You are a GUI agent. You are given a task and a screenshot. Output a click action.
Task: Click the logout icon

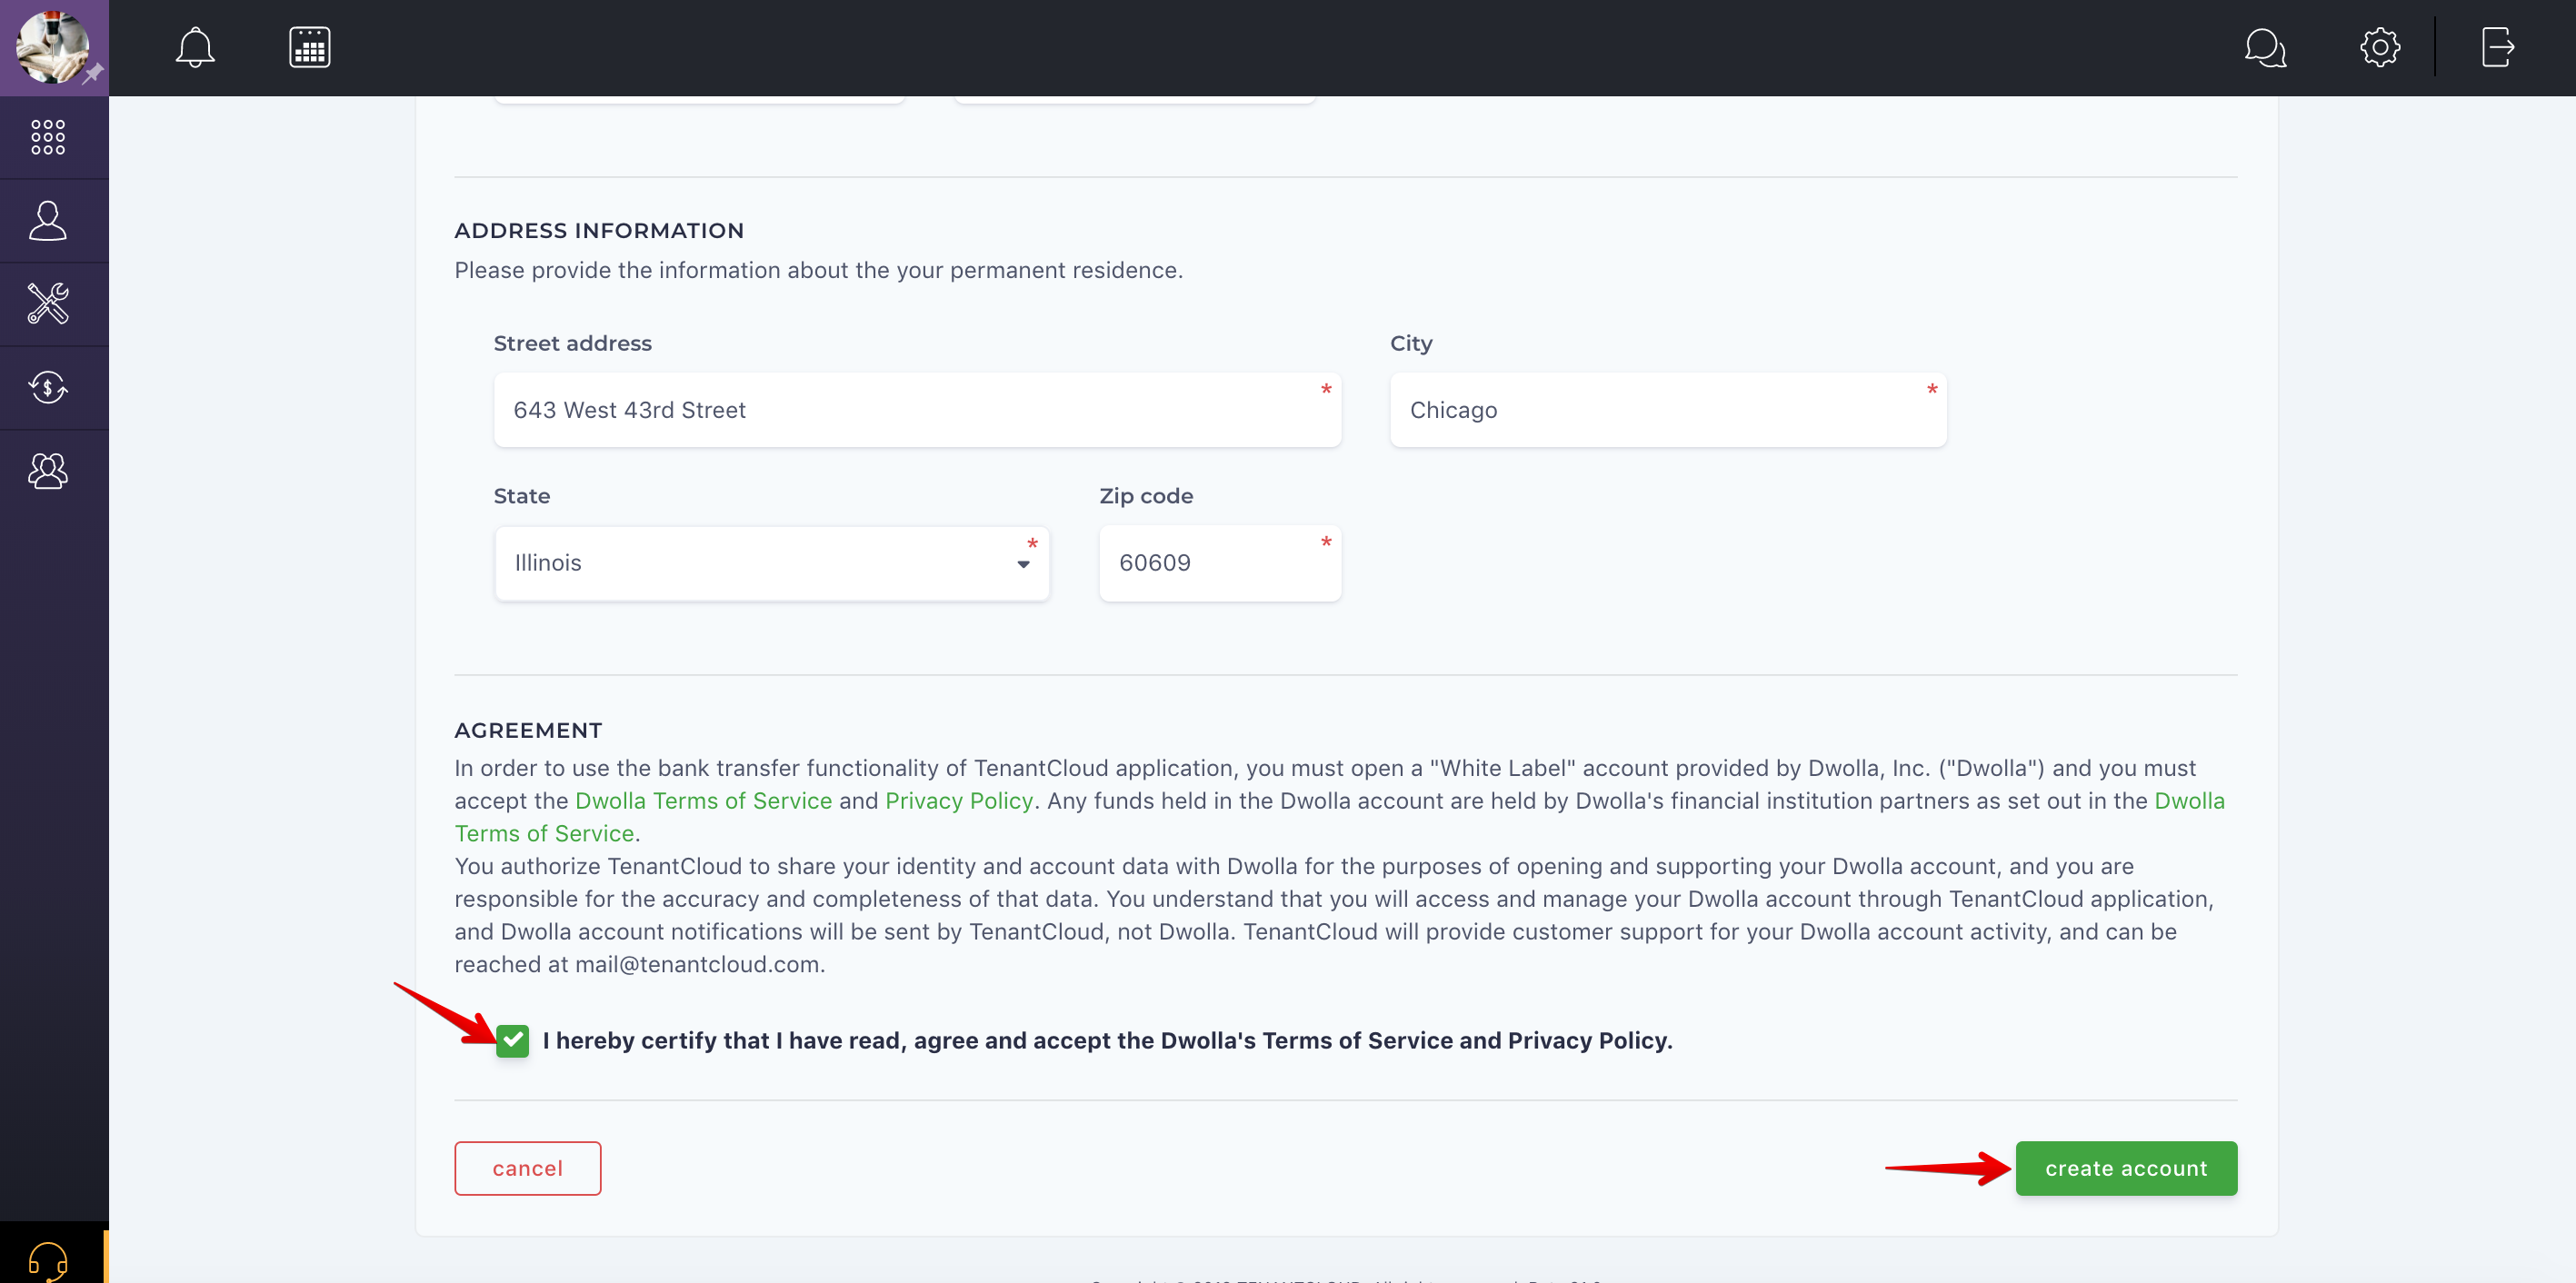click(x=2497, y=47)
